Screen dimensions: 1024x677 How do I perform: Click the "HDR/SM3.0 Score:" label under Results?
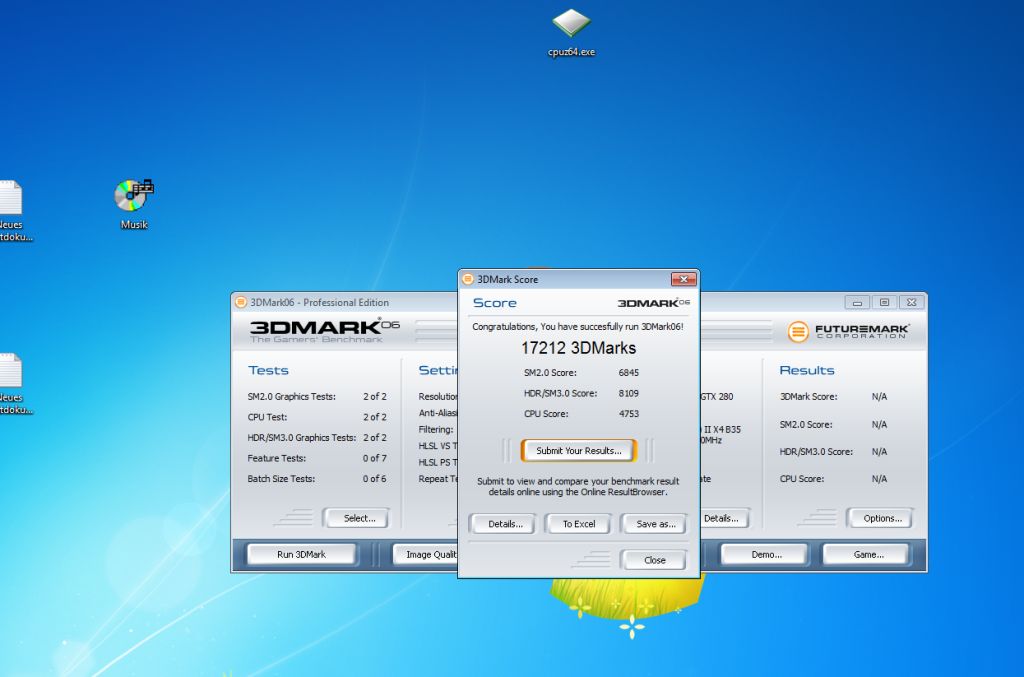click(x=816, y=452)
